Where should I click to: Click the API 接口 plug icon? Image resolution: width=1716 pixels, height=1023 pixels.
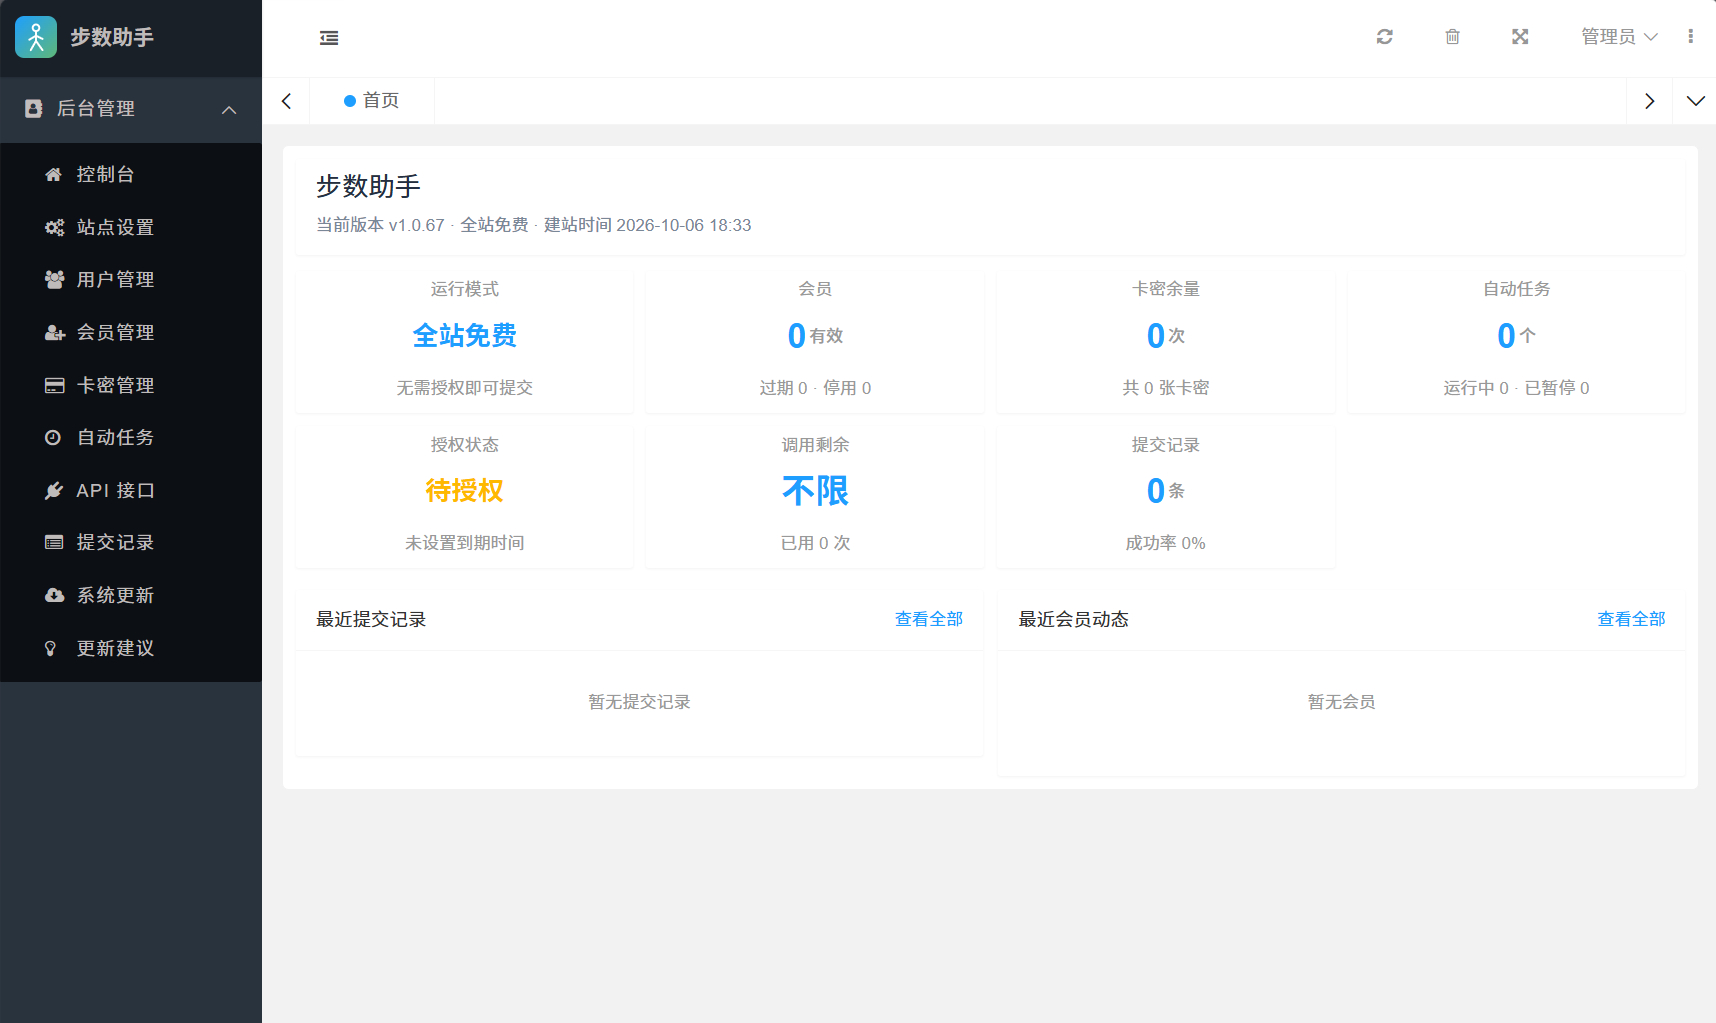54,491
